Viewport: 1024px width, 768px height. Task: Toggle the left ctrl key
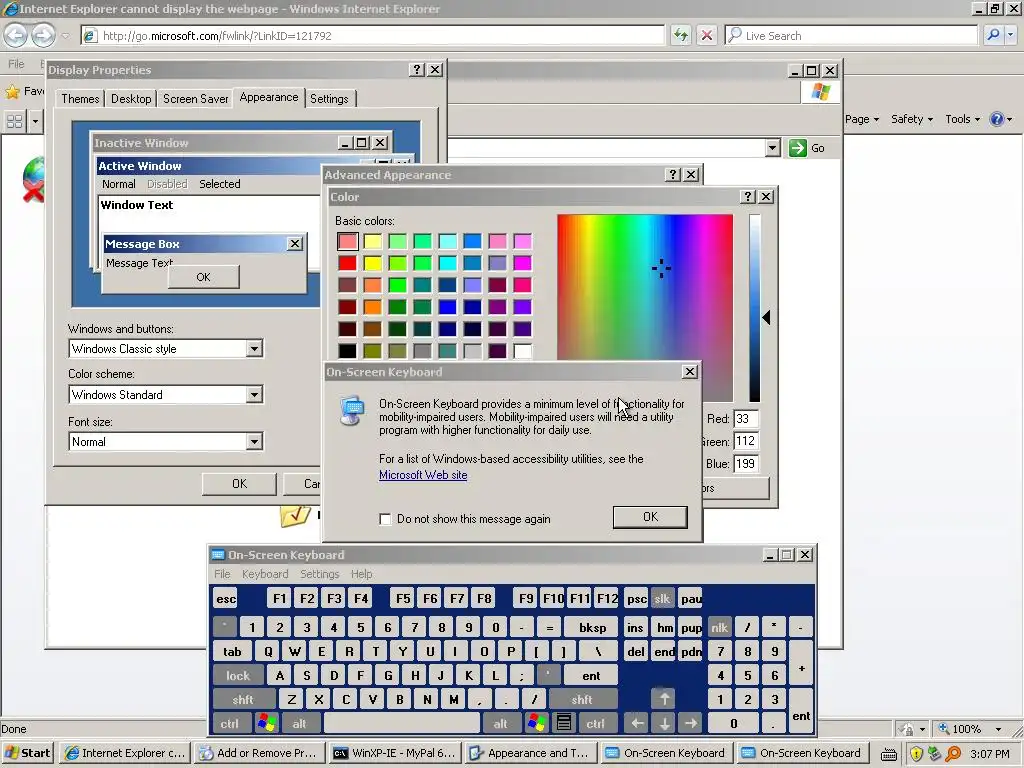(x=229, y=723)
